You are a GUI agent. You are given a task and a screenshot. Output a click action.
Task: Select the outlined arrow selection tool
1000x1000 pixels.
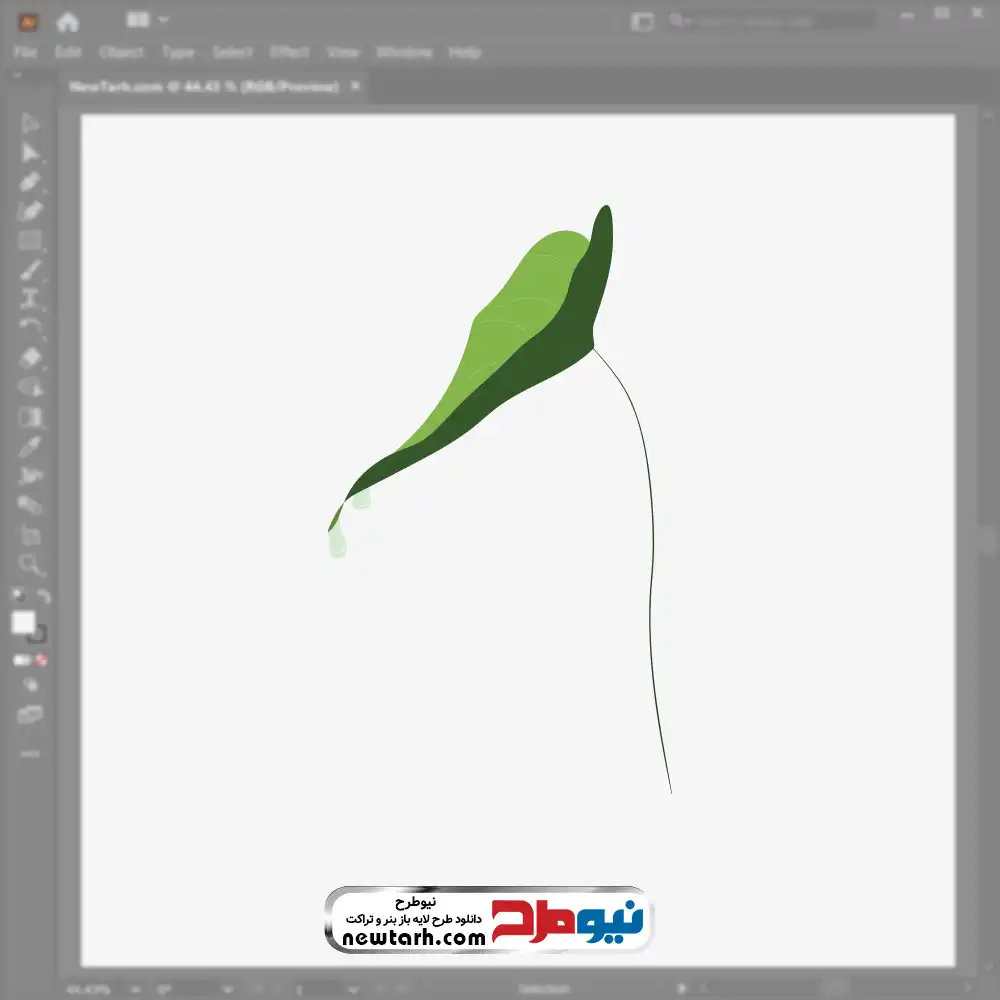29,123
